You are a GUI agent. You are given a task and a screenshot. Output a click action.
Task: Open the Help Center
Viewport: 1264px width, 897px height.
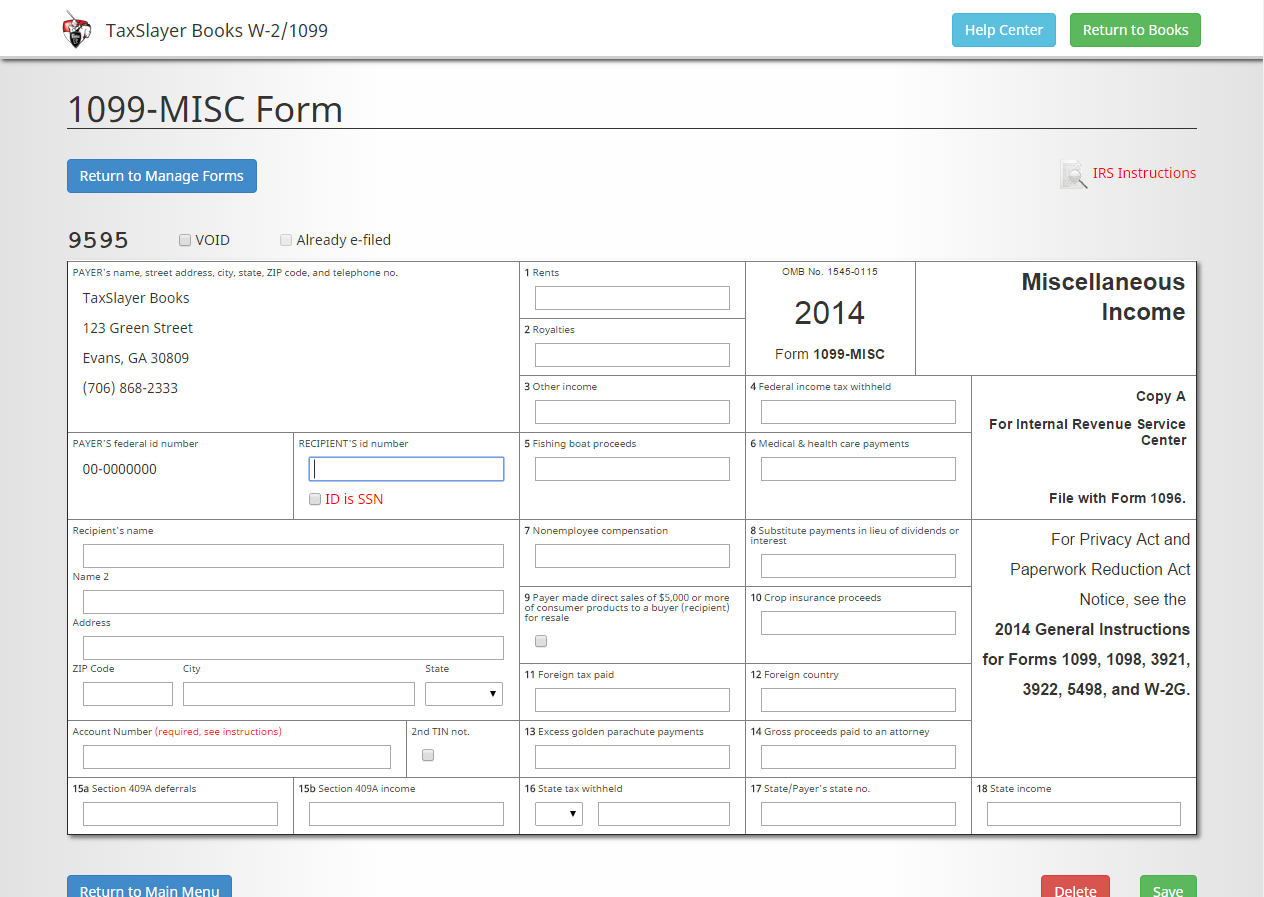click(1003, 30)
